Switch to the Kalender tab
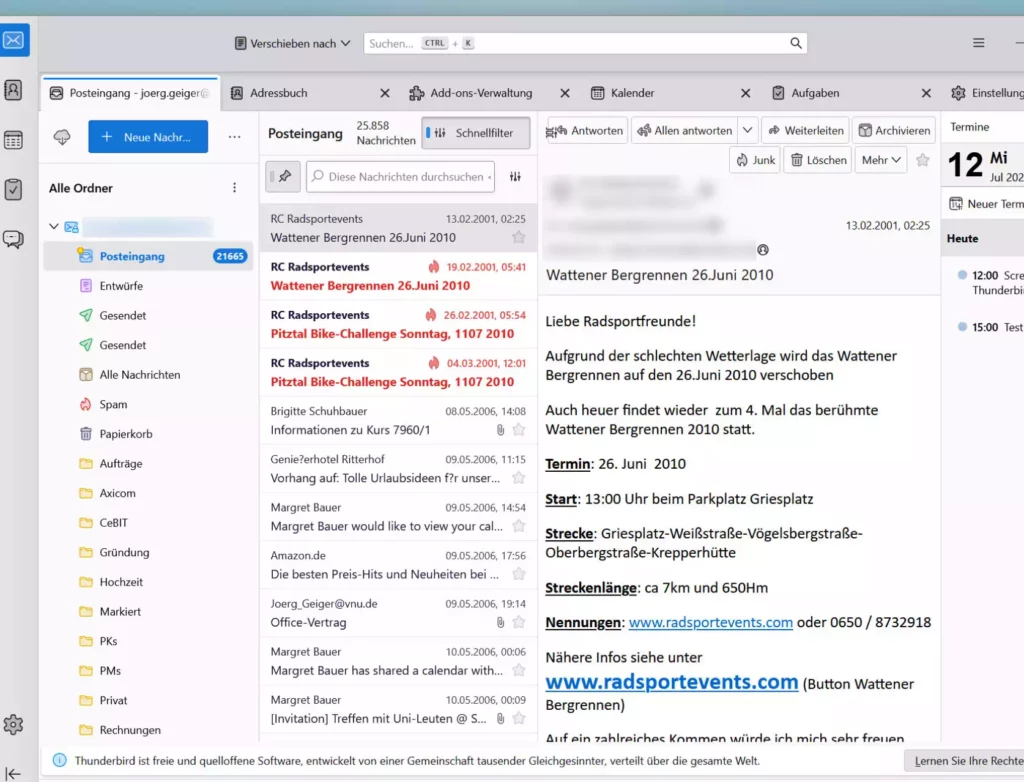 point(632,93)
